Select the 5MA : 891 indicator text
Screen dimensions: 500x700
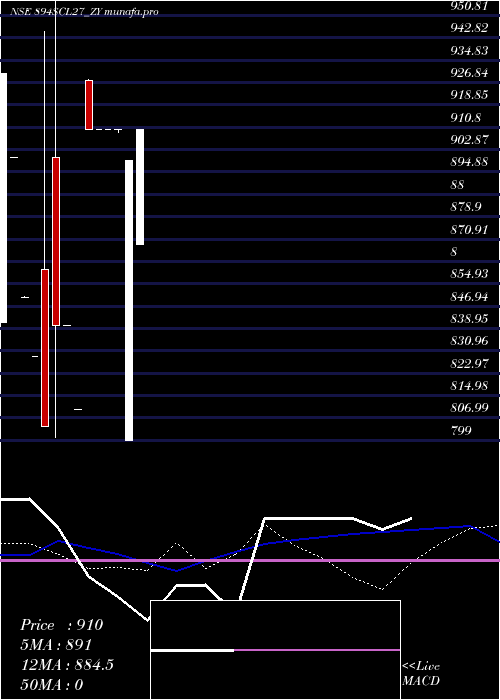point(56,644)
